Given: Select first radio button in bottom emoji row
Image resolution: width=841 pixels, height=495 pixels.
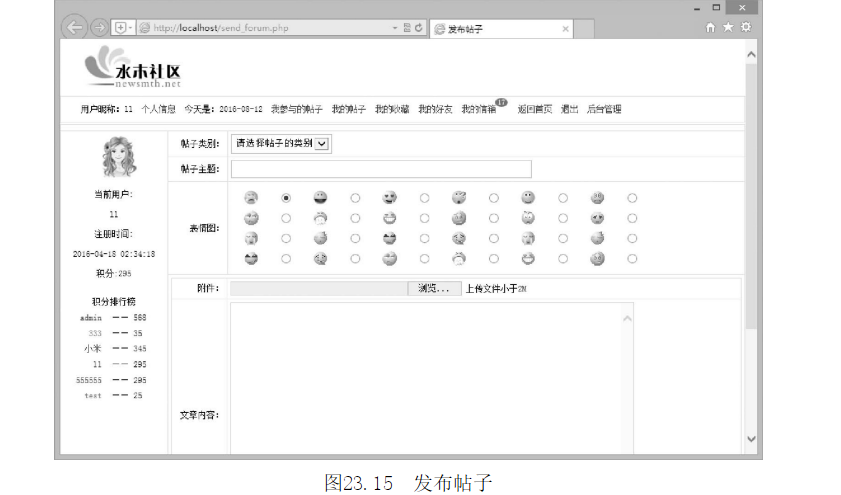Looking at the screenshot, I should pyautogui.click(x=286, y=259).
